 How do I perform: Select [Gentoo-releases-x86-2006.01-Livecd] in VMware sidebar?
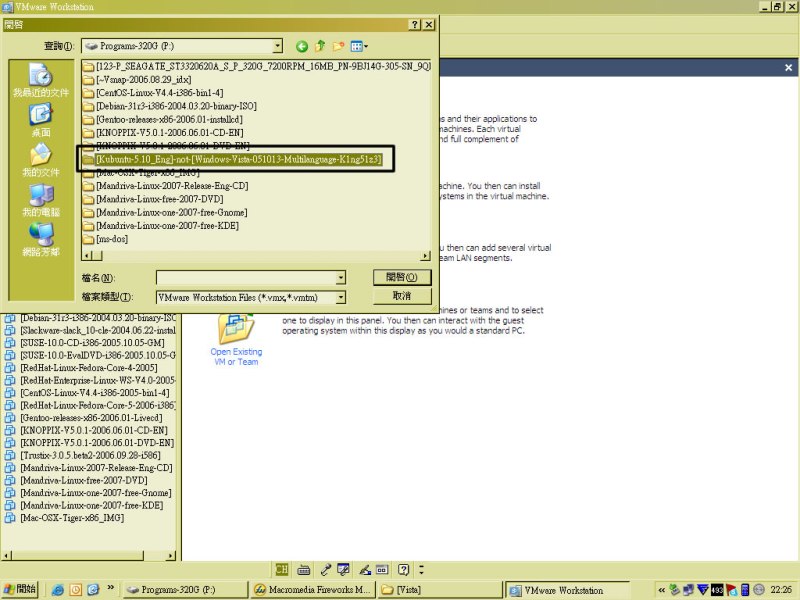point(91,418)
